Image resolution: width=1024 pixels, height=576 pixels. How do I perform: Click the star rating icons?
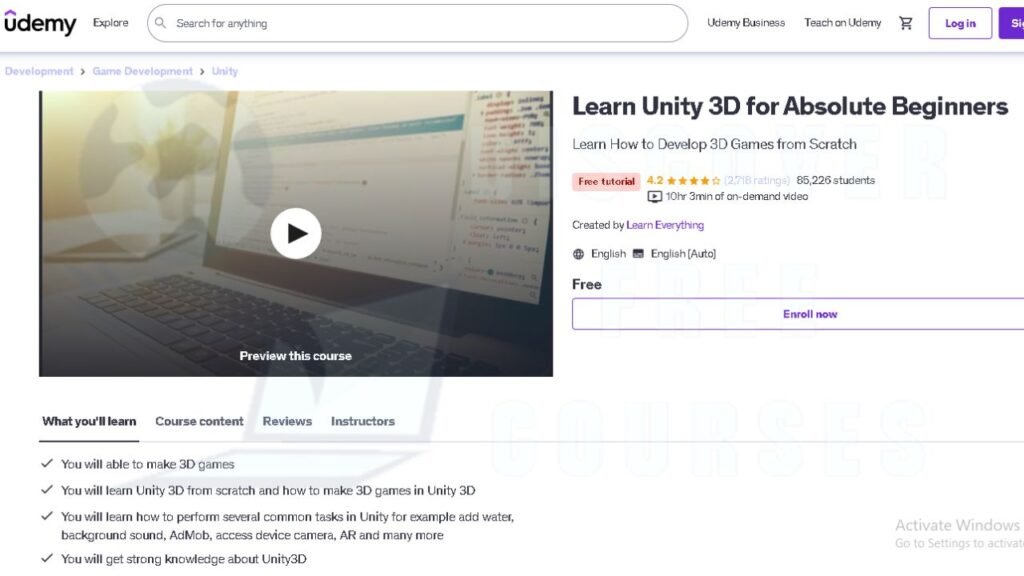pos(693,181)
